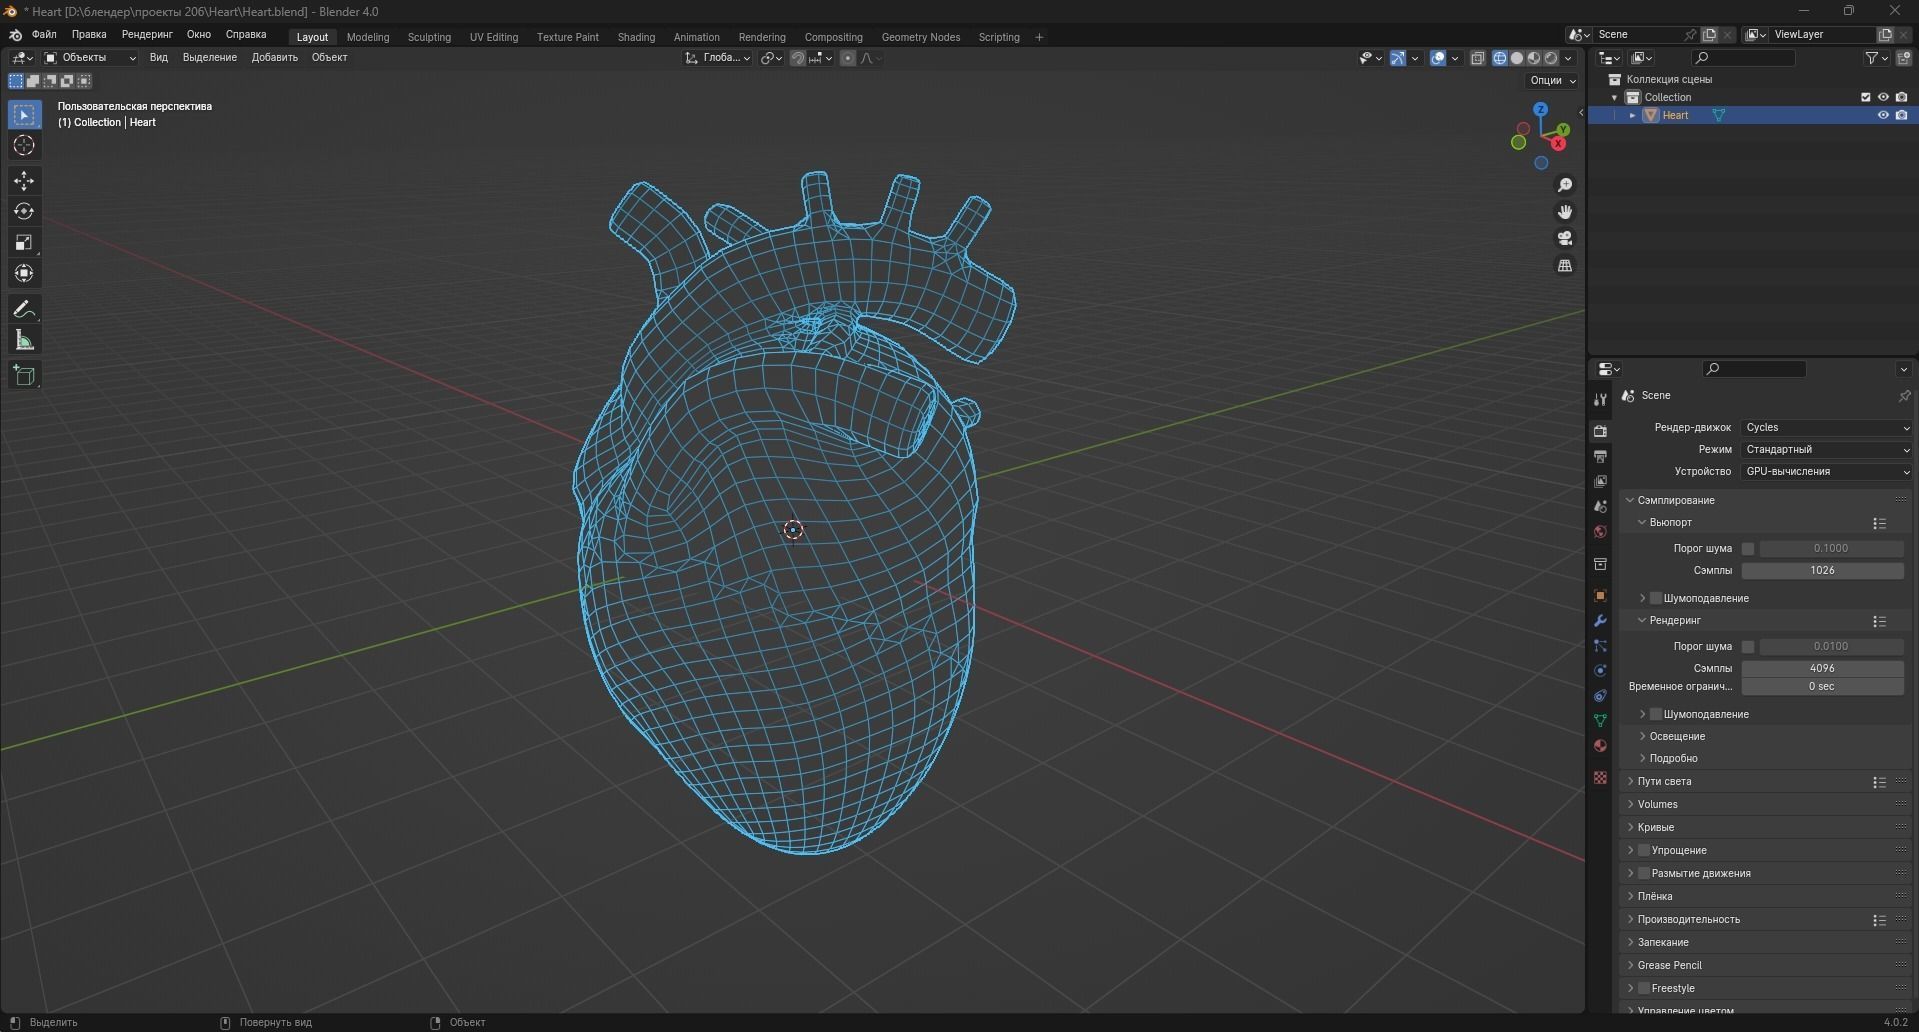Open the Object Data green mesh tab

click(1600, 720)
